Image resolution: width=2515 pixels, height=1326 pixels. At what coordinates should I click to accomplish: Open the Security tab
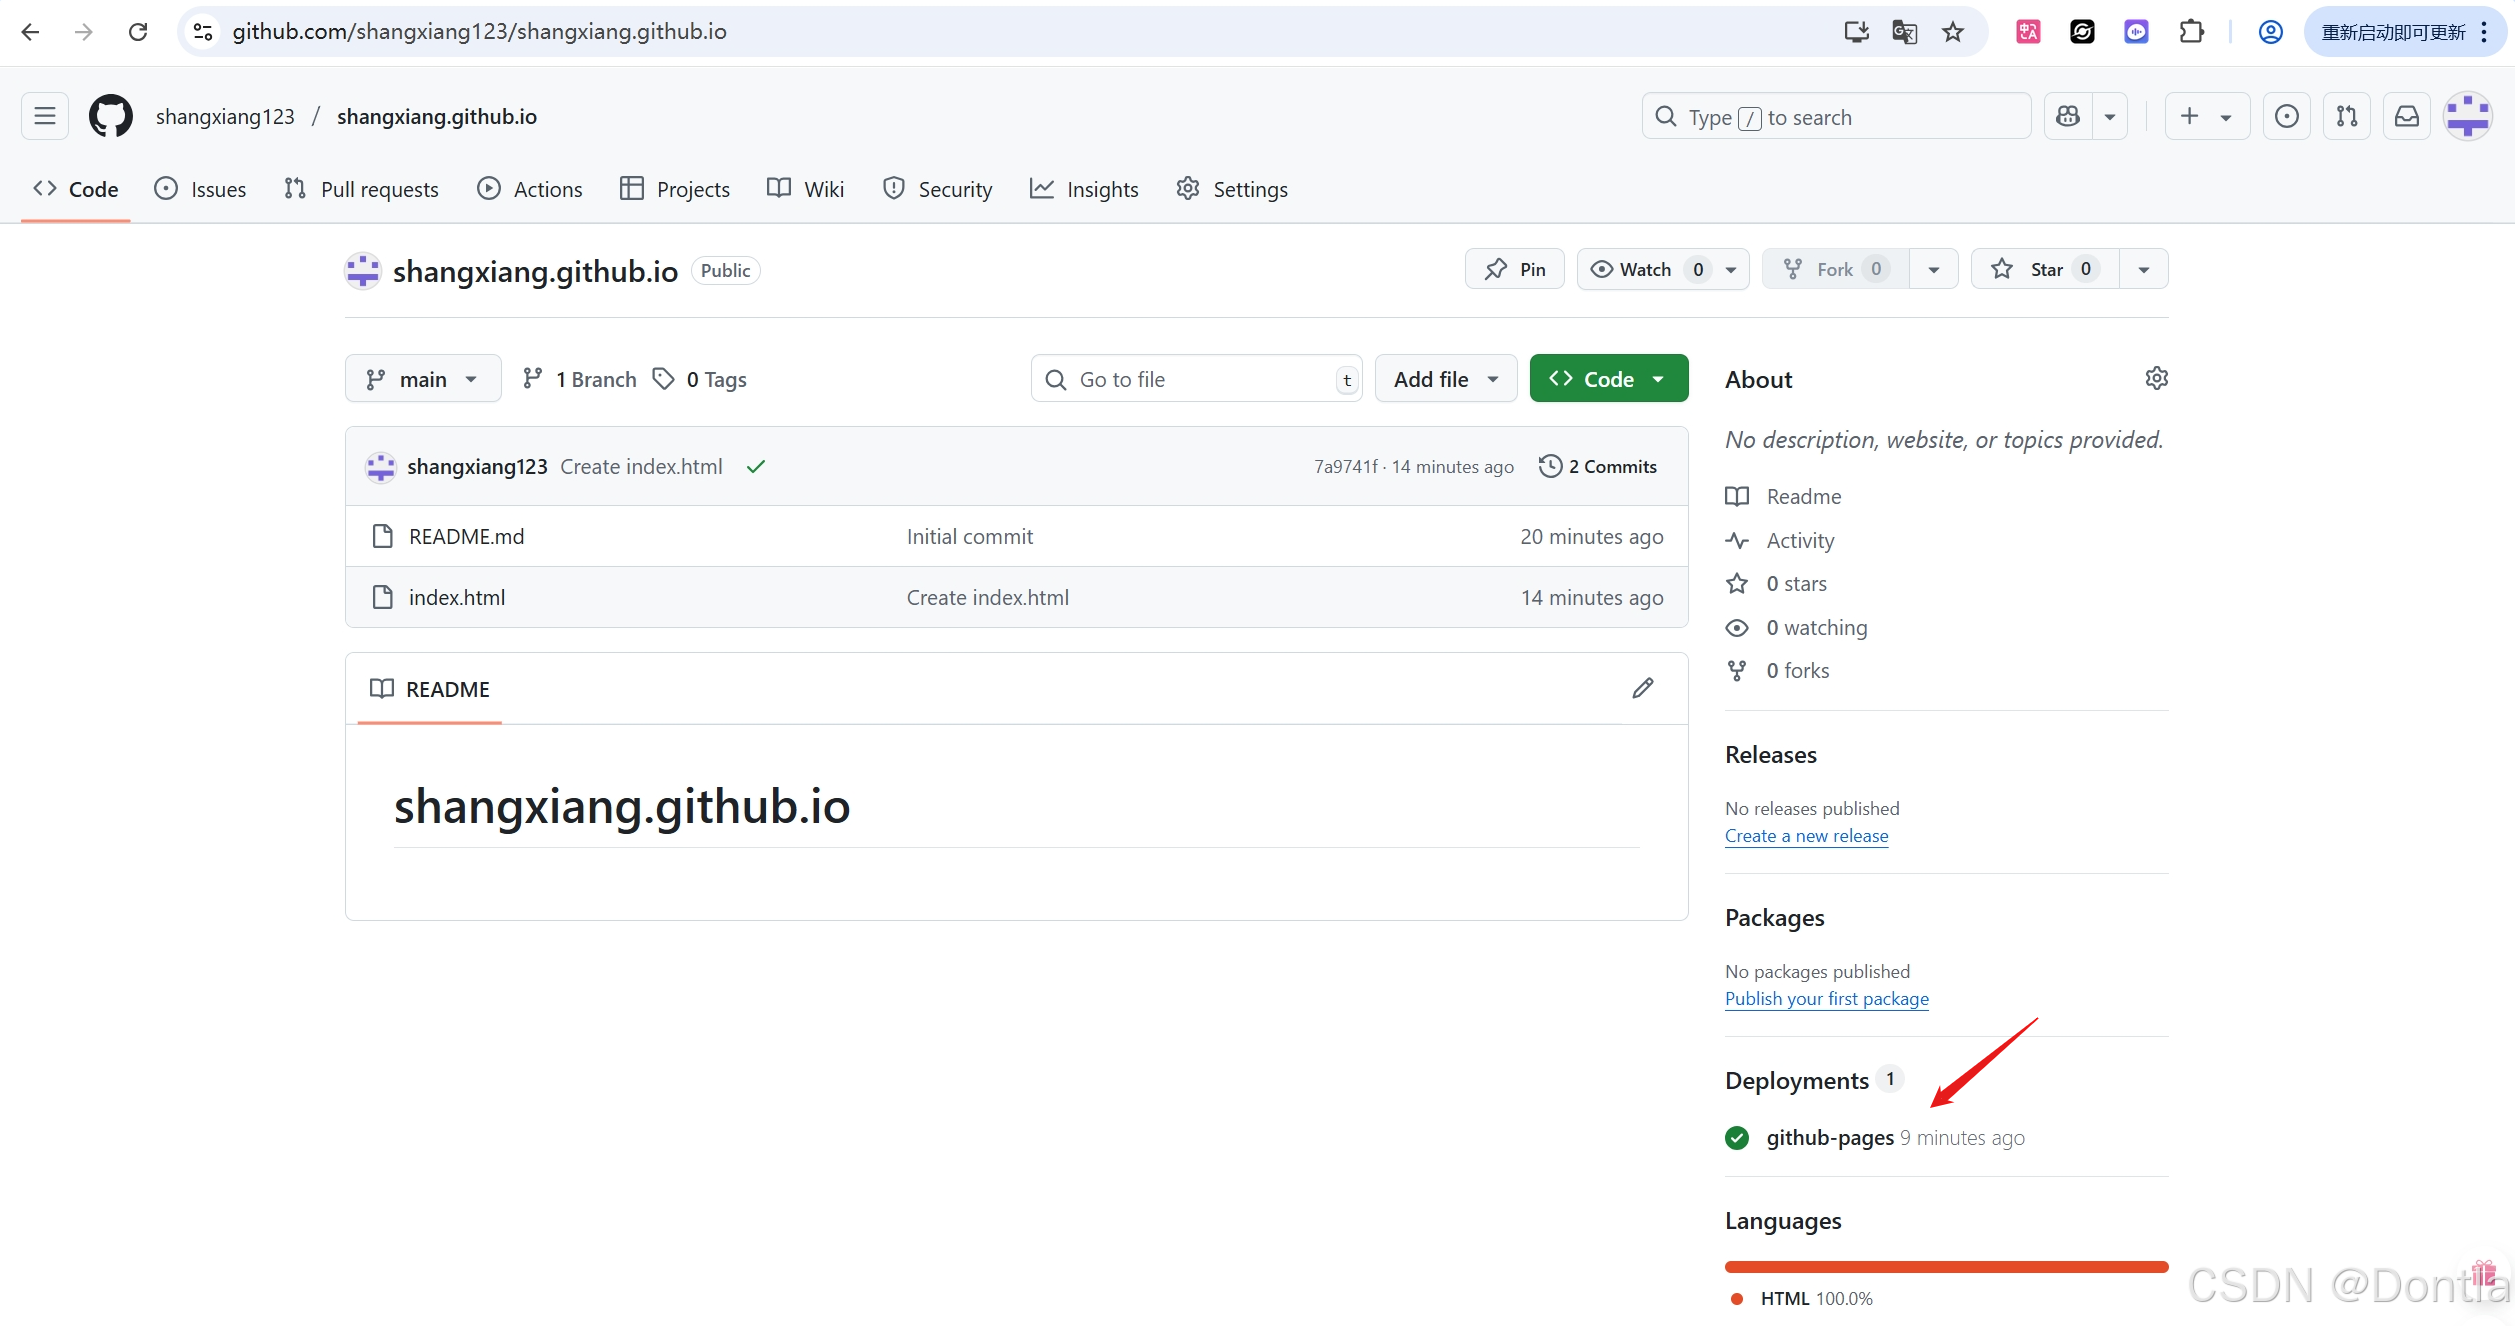click(x=937, y=189)
